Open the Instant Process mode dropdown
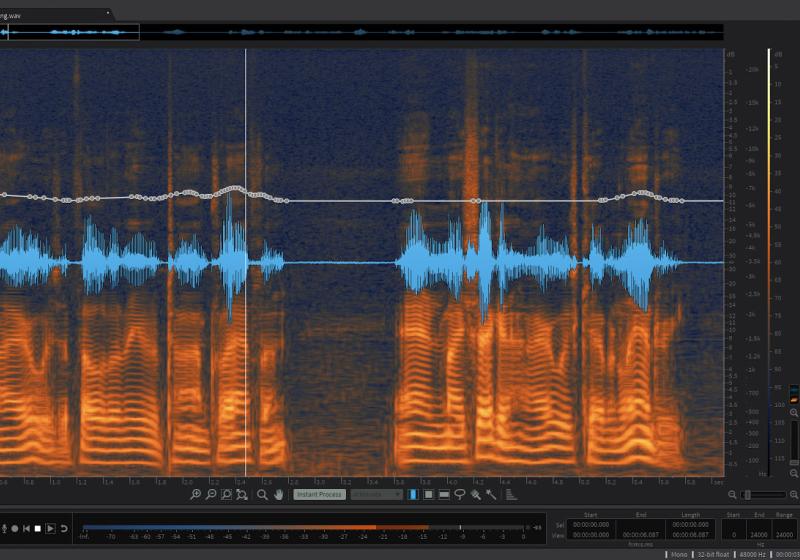The image size is (800, 560). pos(377,494)
